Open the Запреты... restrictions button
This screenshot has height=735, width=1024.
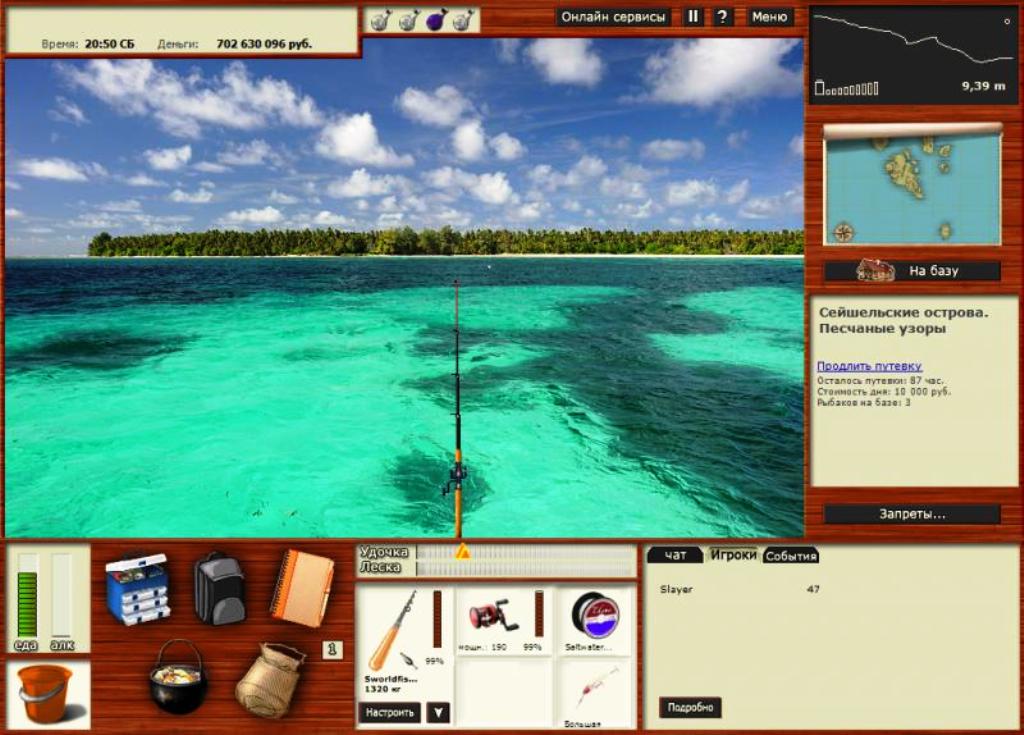911,514
